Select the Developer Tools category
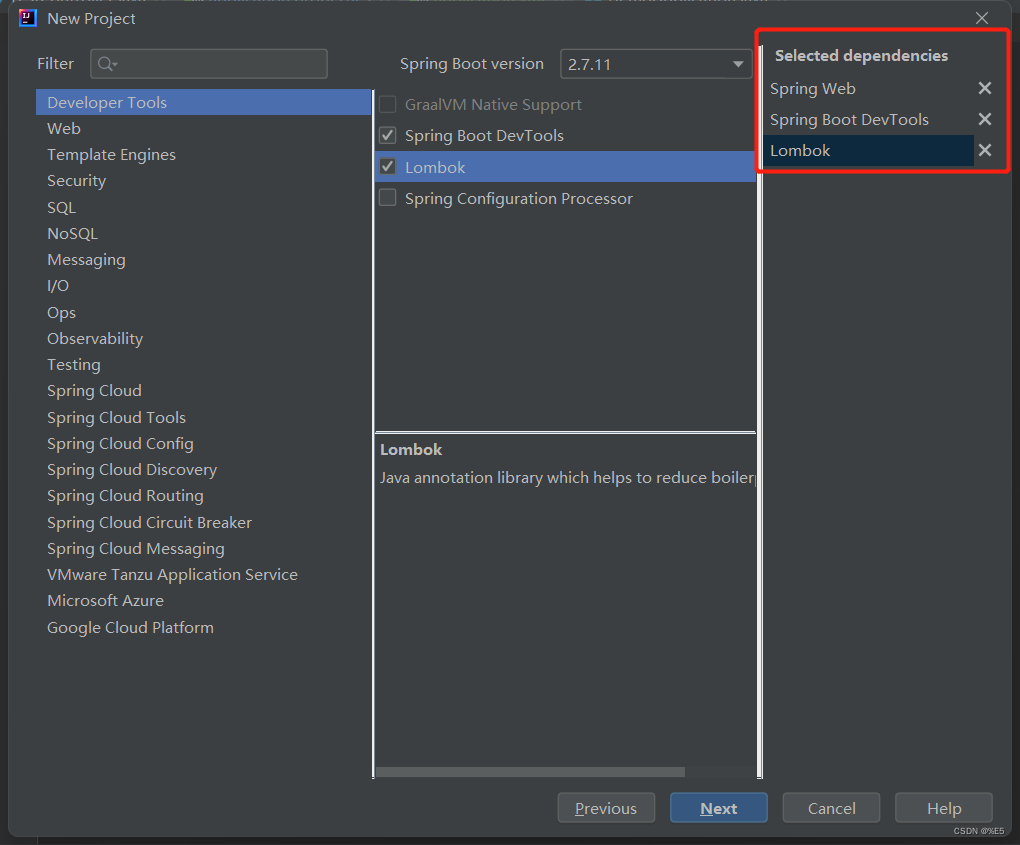The image size is (1020, 845). coord(204,102)
